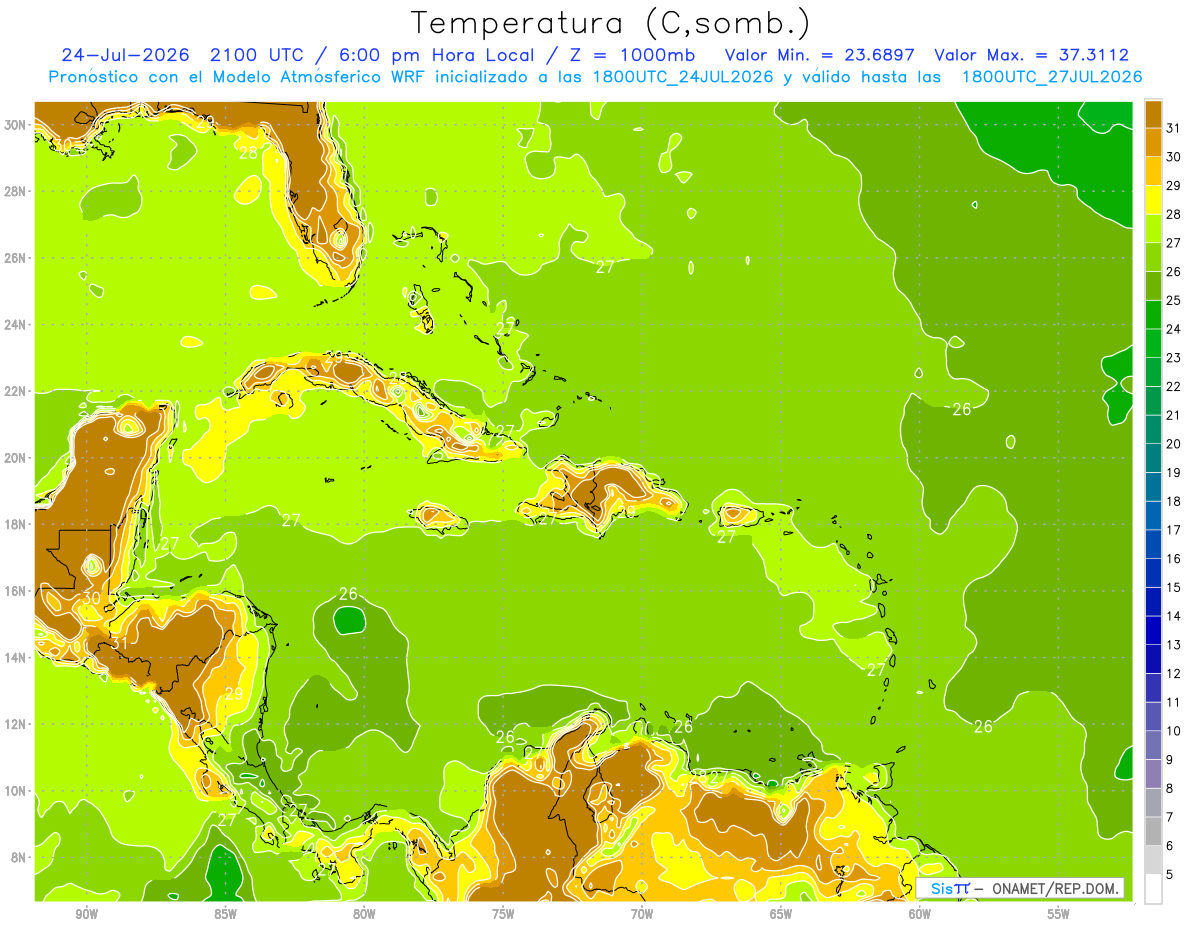Viewport: 1200px width, 927px height.
Task: Click the "12N" latitude axis label
Action: point(16,724)
